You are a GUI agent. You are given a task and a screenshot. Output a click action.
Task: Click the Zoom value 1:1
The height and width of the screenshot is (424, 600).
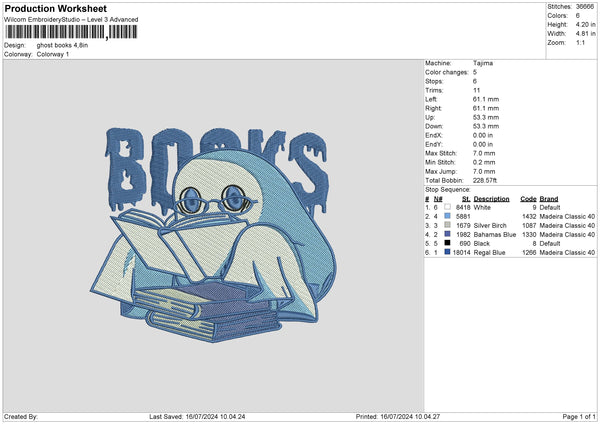(580, 42)
